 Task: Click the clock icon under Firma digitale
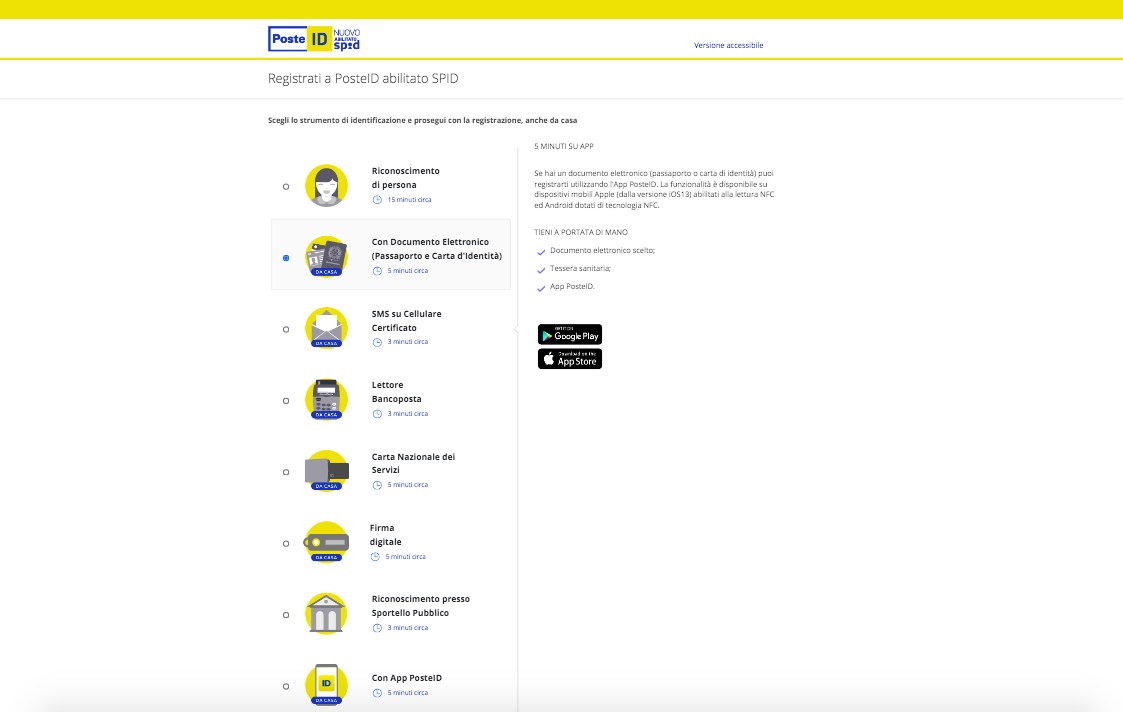click(x=375, y=557)
